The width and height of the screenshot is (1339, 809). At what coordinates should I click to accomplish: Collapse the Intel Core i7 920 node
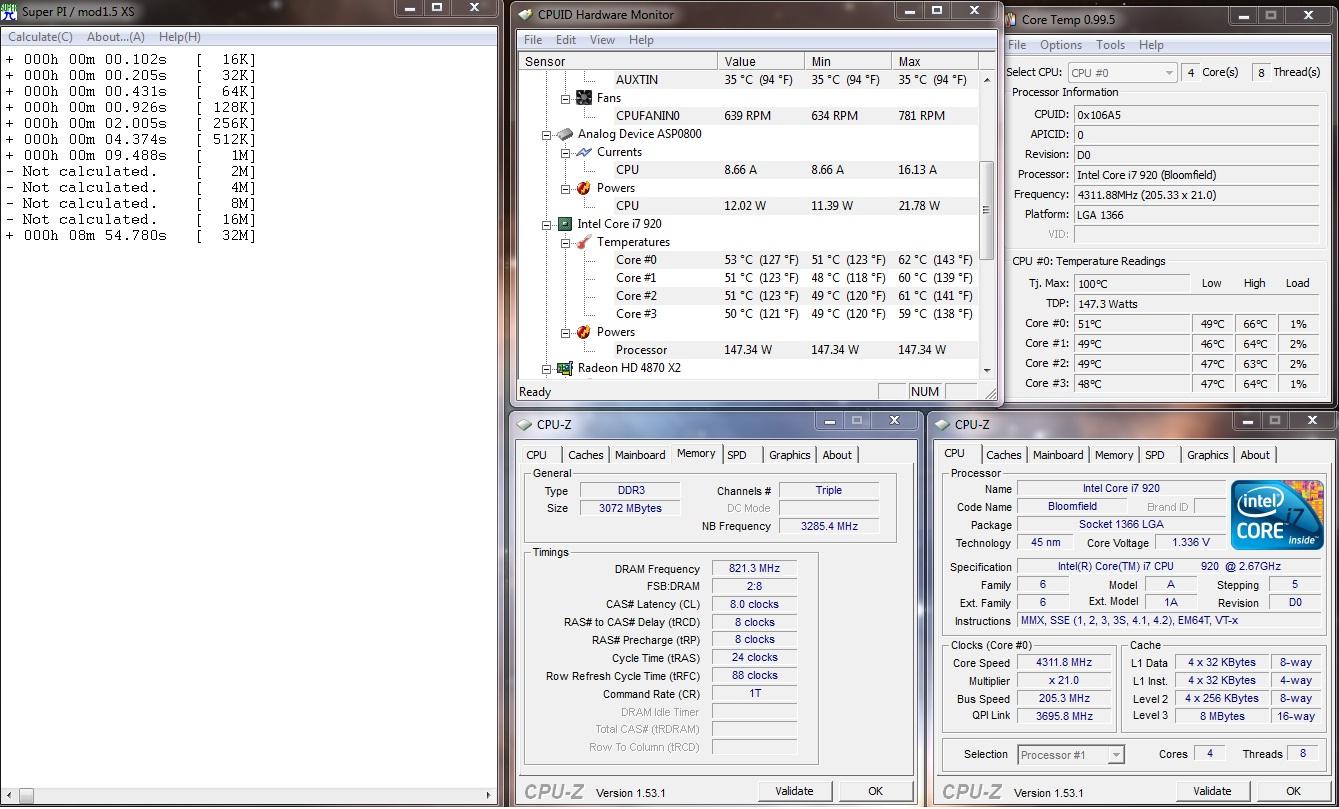click(x=547, y=224)
